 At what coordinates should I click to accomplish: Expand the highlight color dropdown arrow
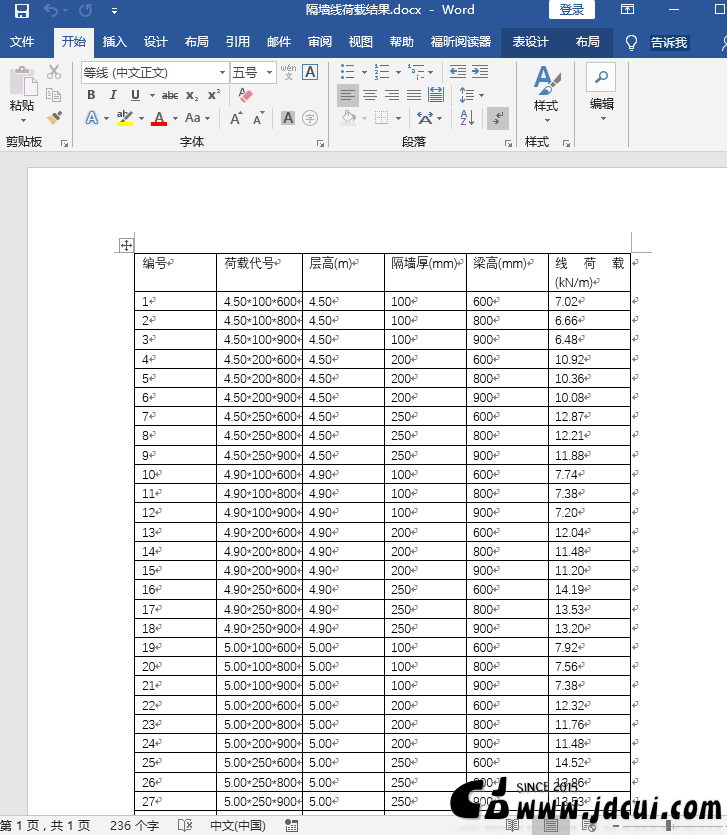tap(142, 118)
